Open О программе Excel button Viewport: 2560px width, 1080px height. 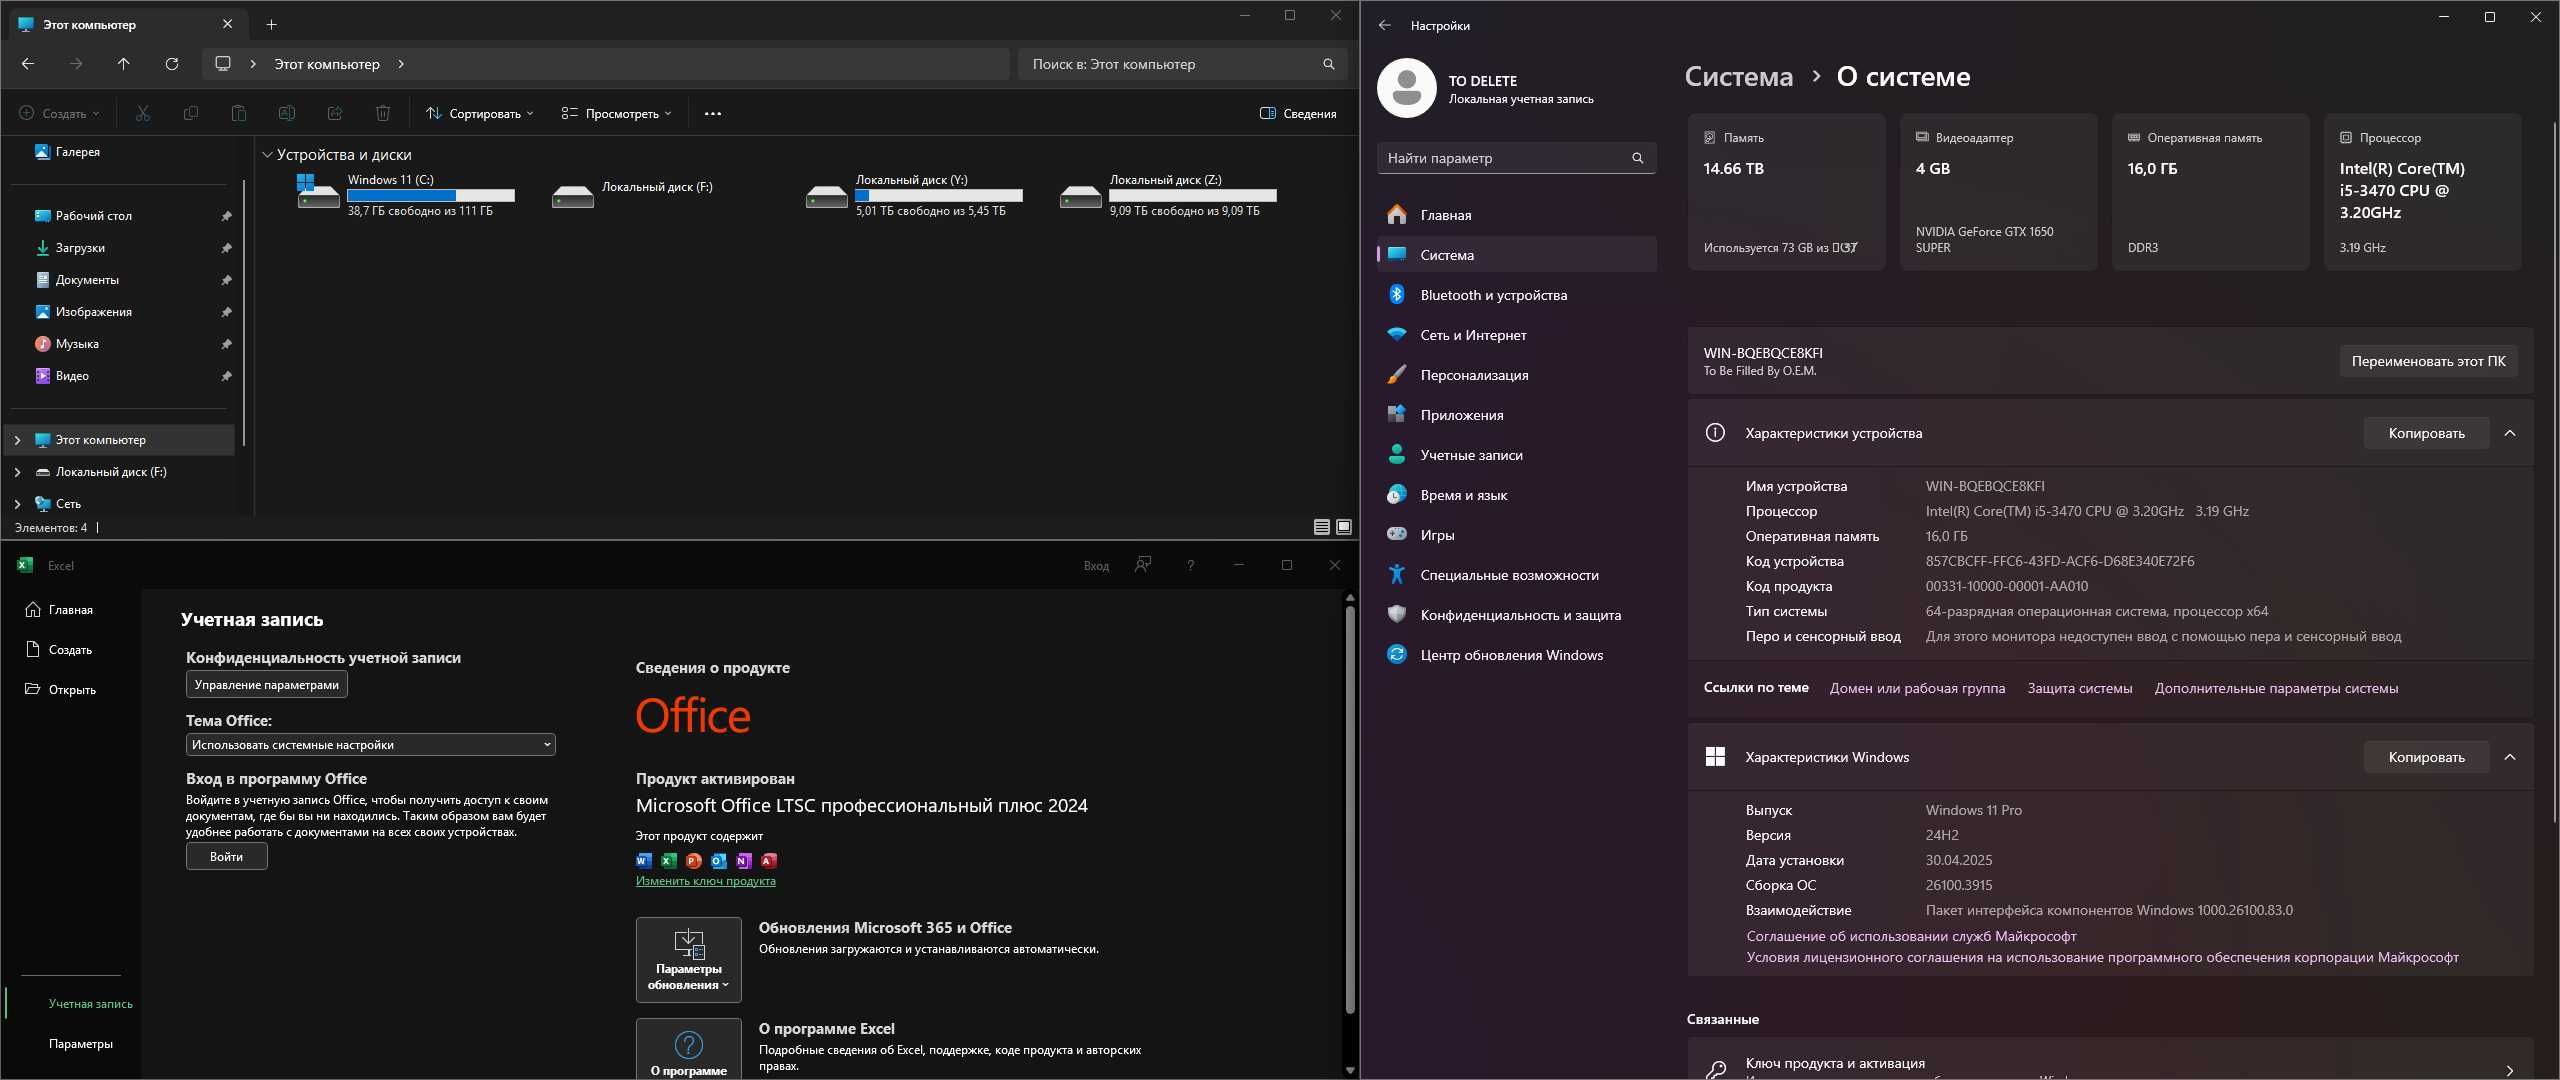click(688, 1048)
